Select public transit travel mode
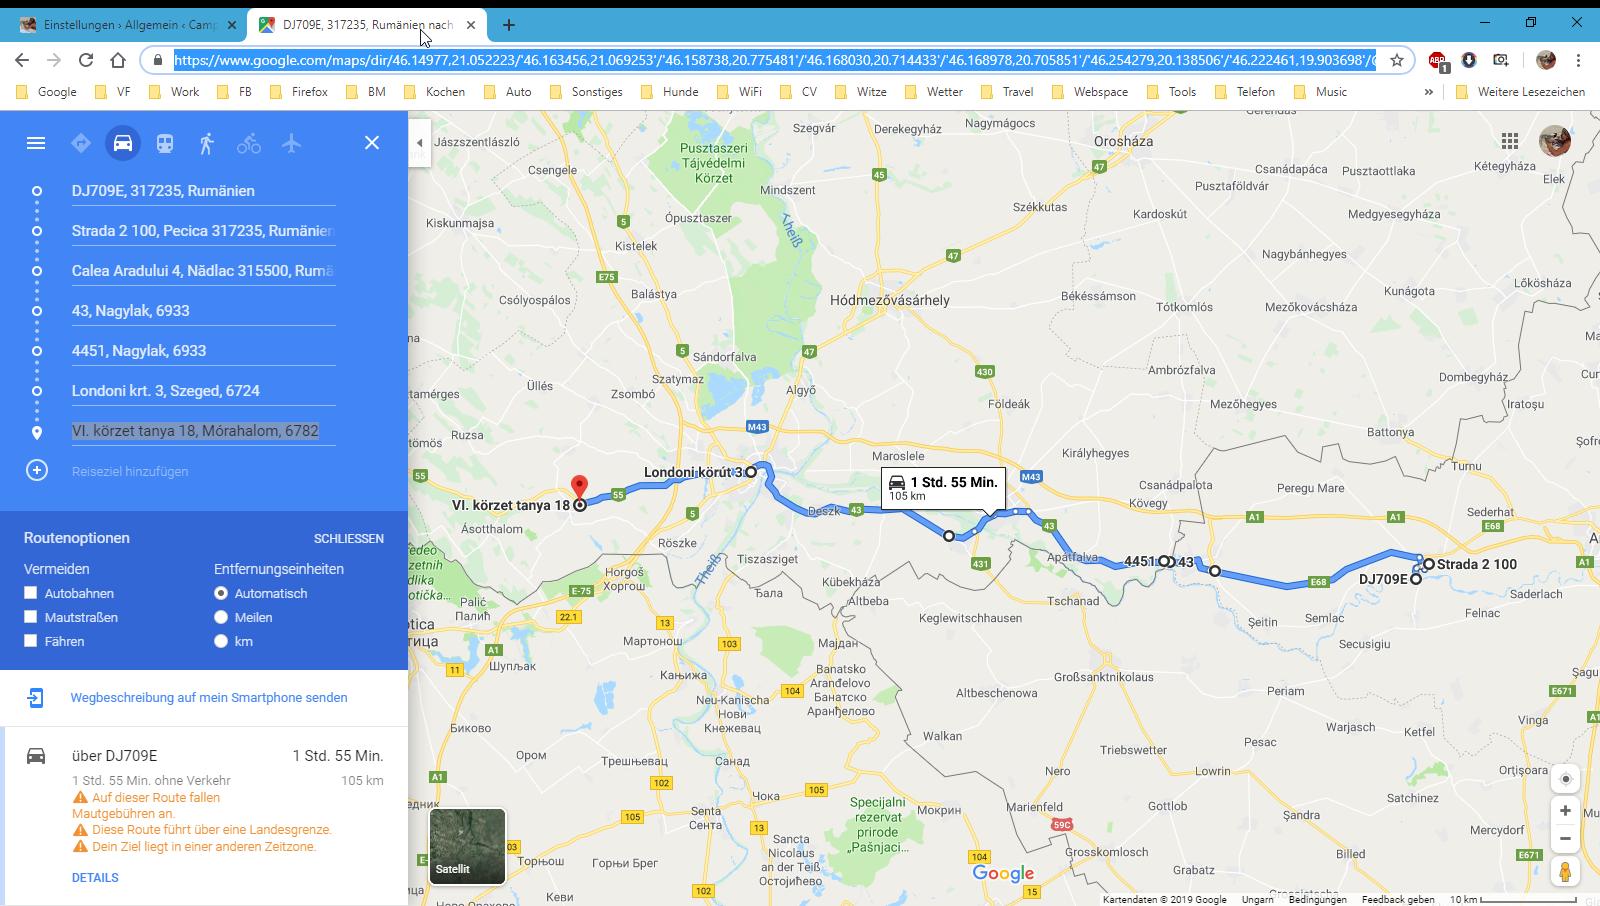Image resolution: width=1600 pixels, height=906 pixels. point(165,143)
